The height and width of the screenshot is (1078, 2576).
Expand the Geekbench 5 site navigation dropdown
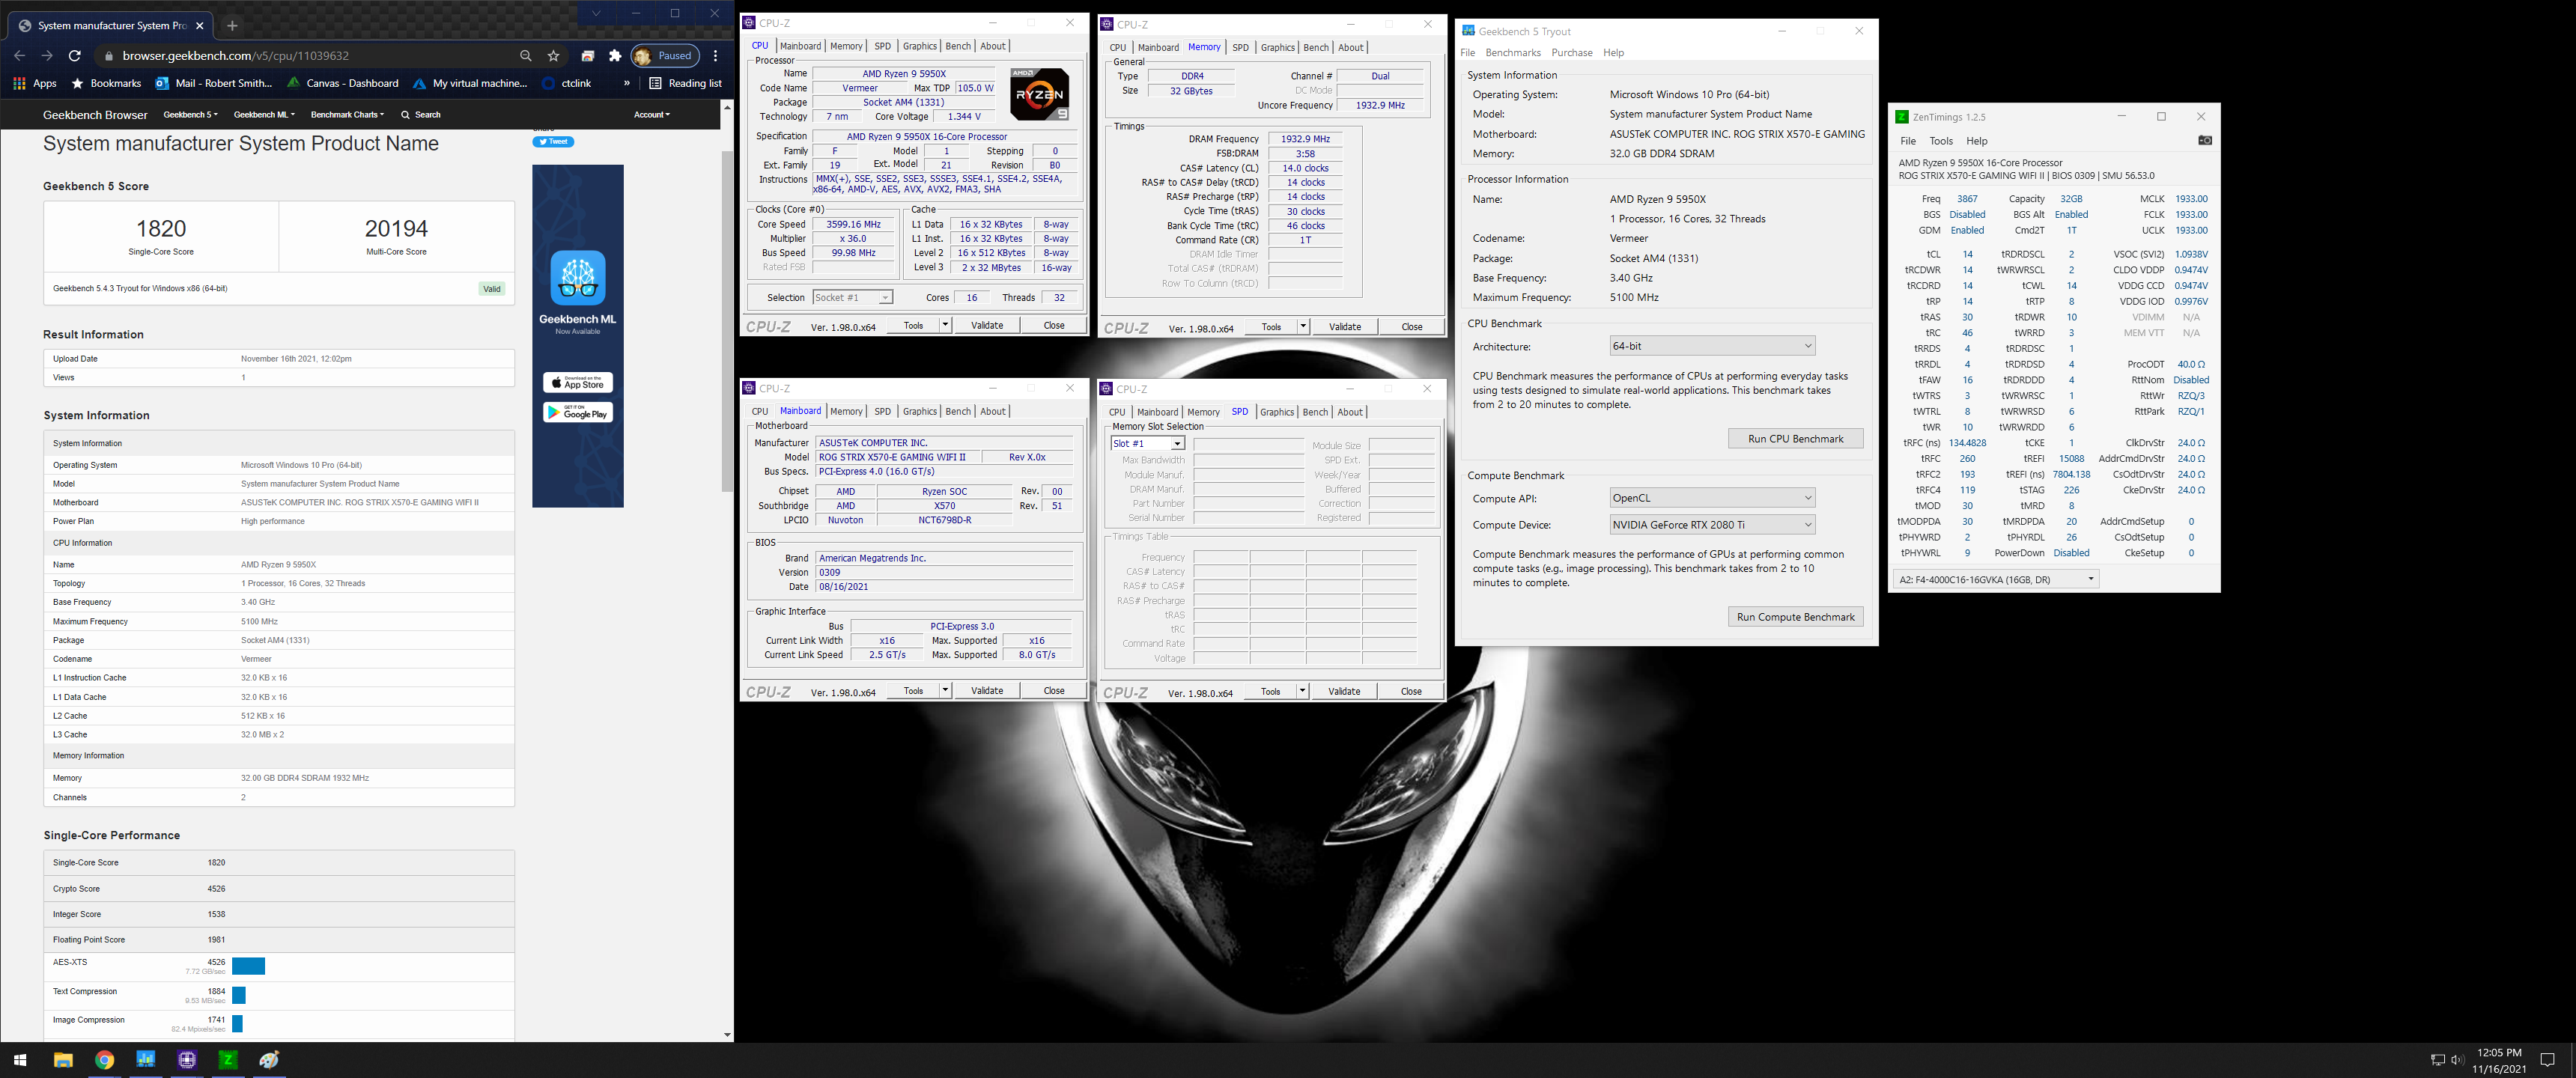pos(190,115)
